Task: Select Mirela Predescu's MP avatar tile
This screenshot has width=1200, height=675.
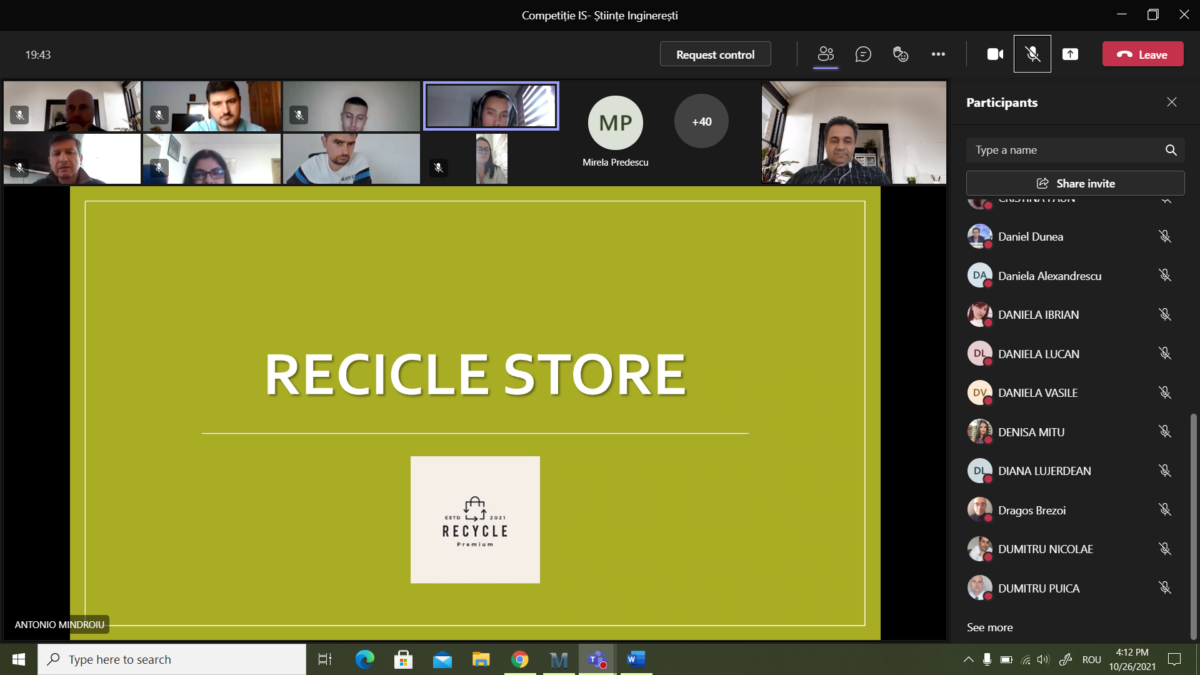Action: pyautogui.click(x=615, y=123)
